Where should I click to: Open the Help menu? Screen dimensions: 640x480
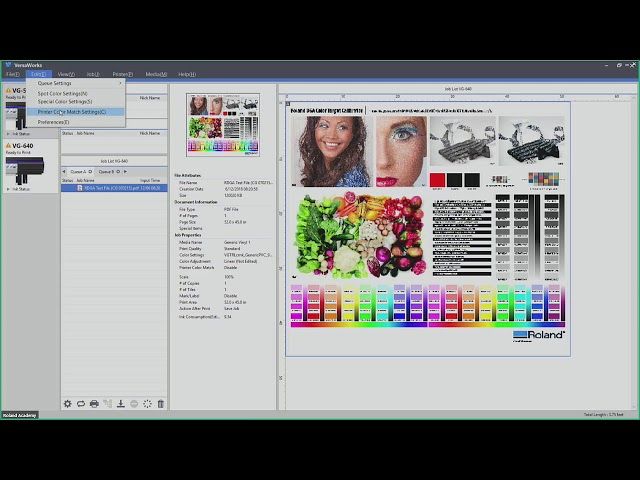pos(186,74)
